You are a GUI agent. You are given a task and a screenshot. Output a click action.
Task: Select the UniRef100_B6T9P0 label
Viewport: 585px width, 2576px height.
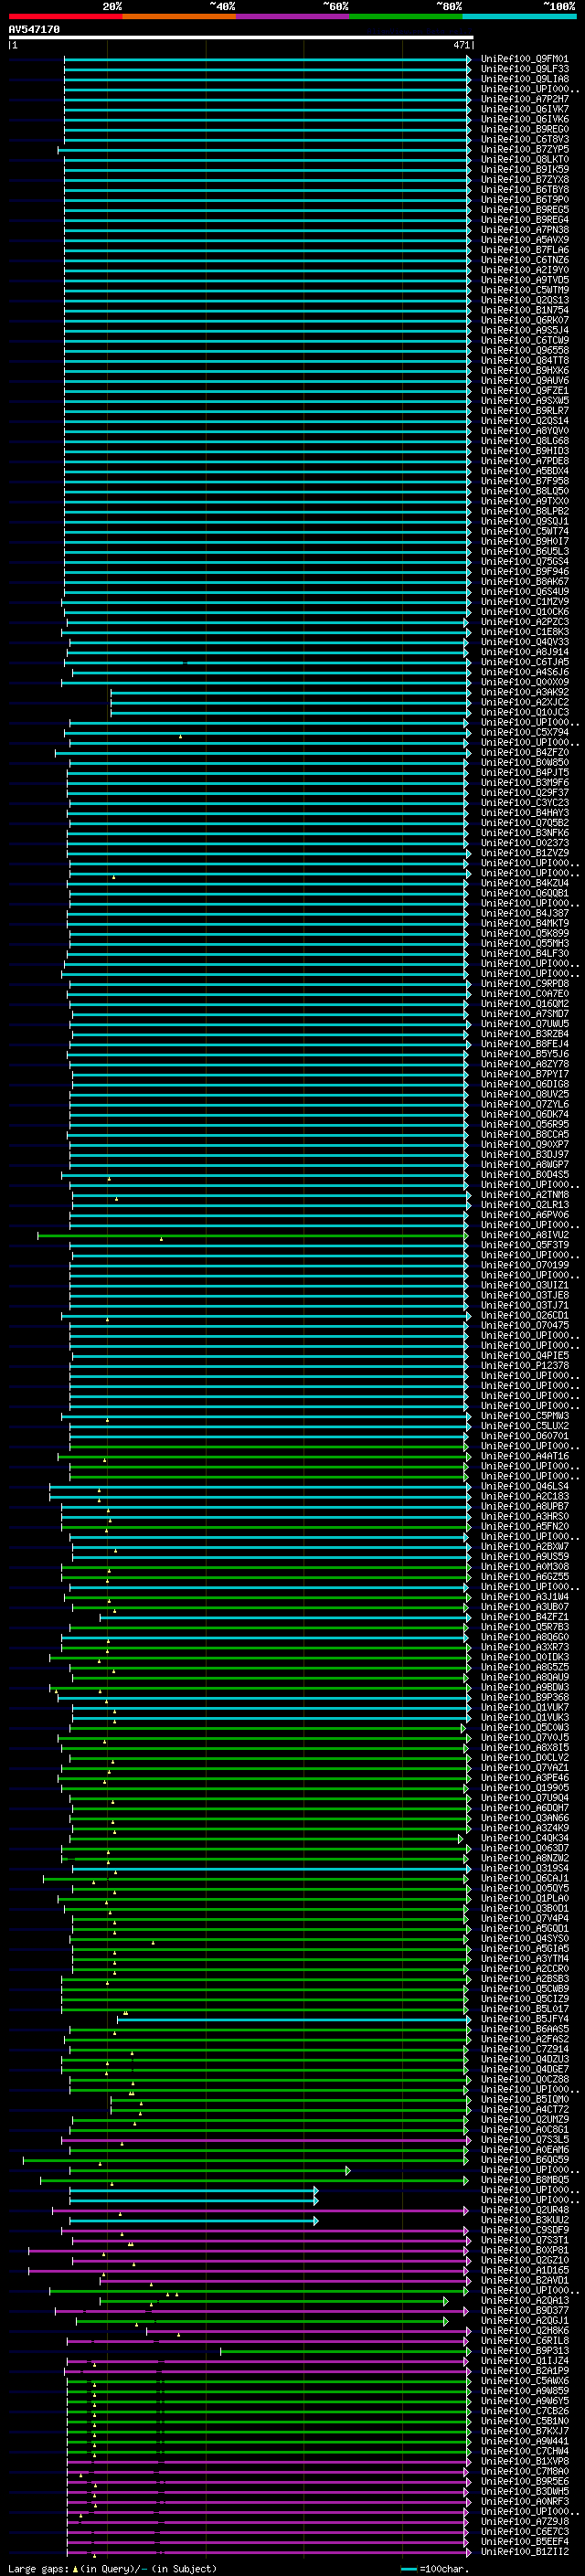524,199
